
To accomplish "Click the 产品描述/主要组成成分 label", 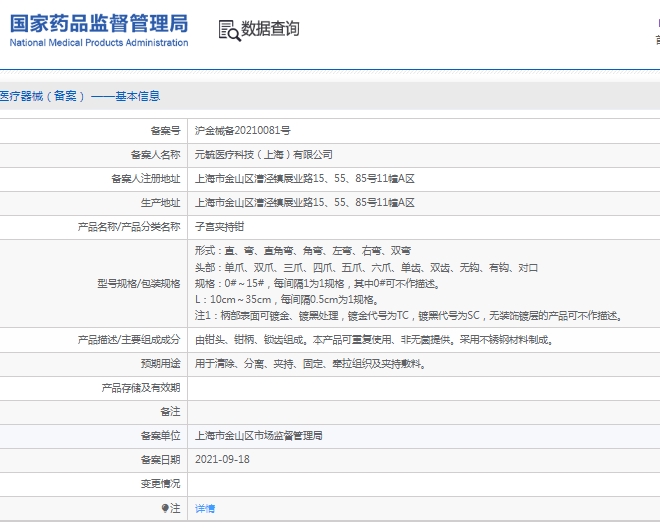I will tap(129, 340).
